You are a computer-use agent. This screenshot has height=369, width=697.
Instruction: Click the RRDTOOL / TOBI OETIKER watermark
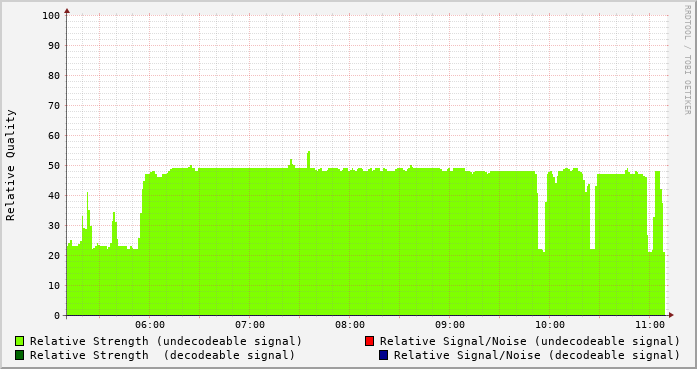tap(687, 60)
